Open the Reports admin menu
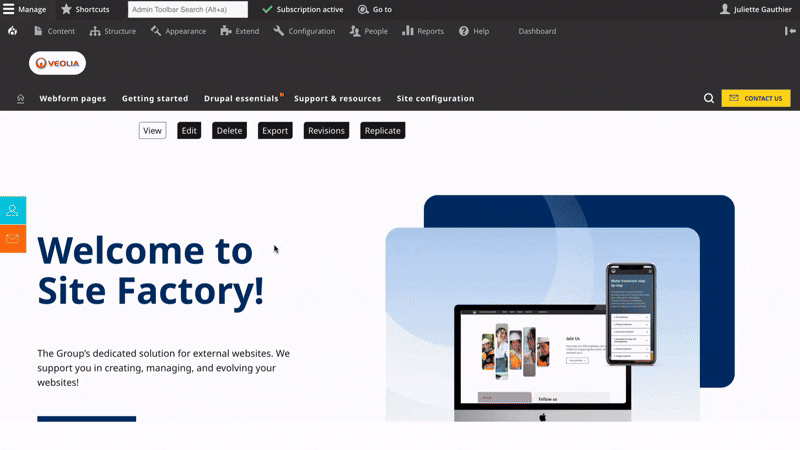 tap(423, 31)
